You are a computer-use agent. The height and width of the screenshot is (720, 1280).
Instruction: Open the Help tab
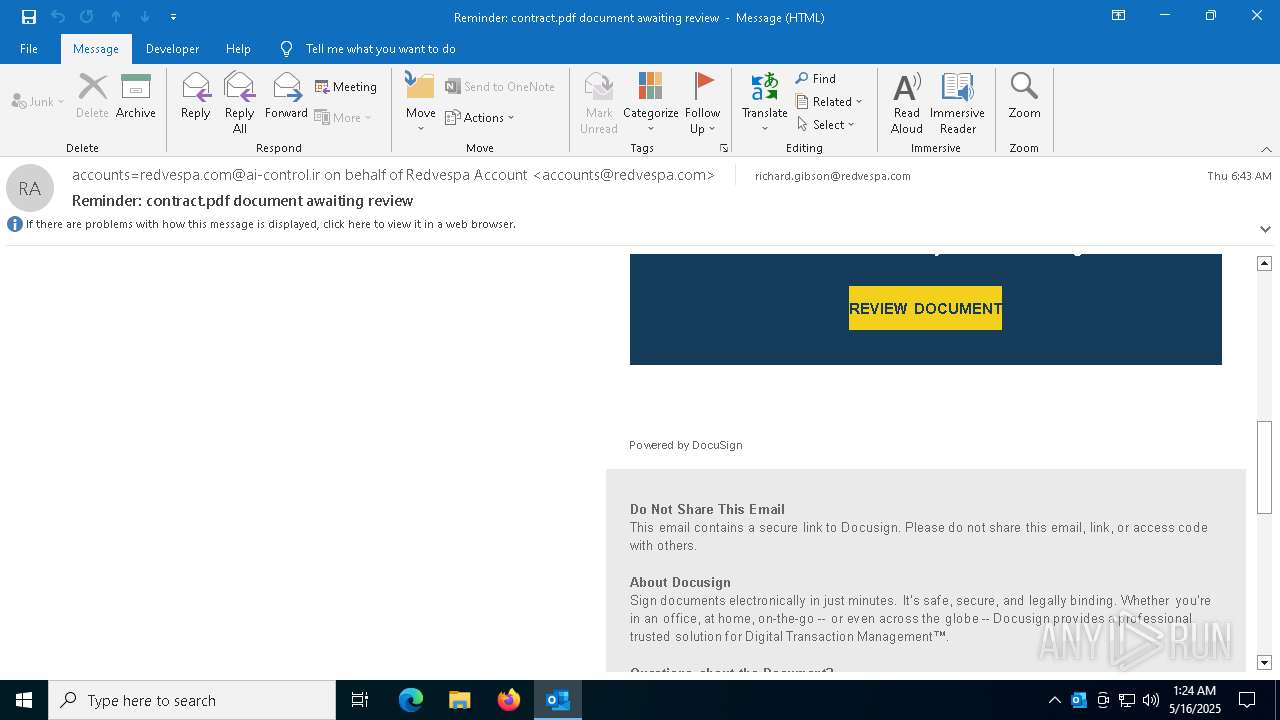coord(238,48)
